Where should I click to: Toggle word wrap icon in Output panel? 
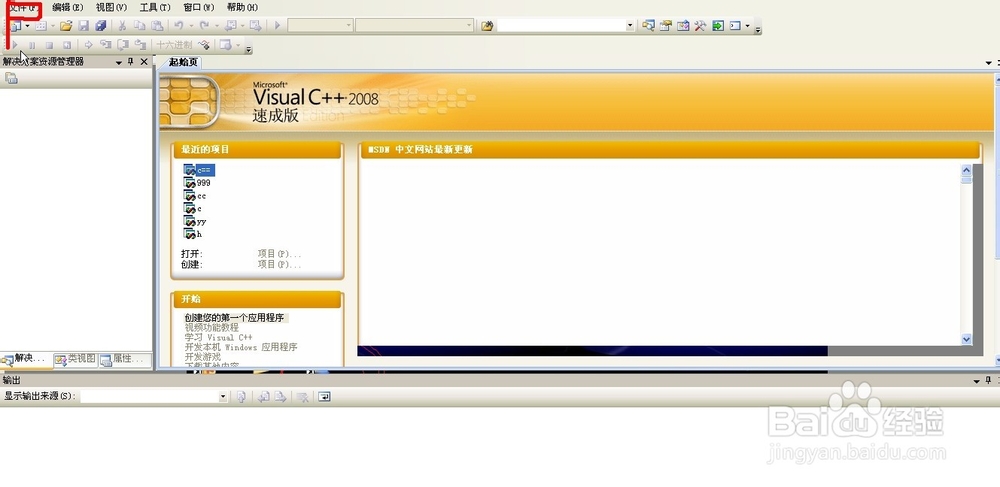click(x=325, y=396)
